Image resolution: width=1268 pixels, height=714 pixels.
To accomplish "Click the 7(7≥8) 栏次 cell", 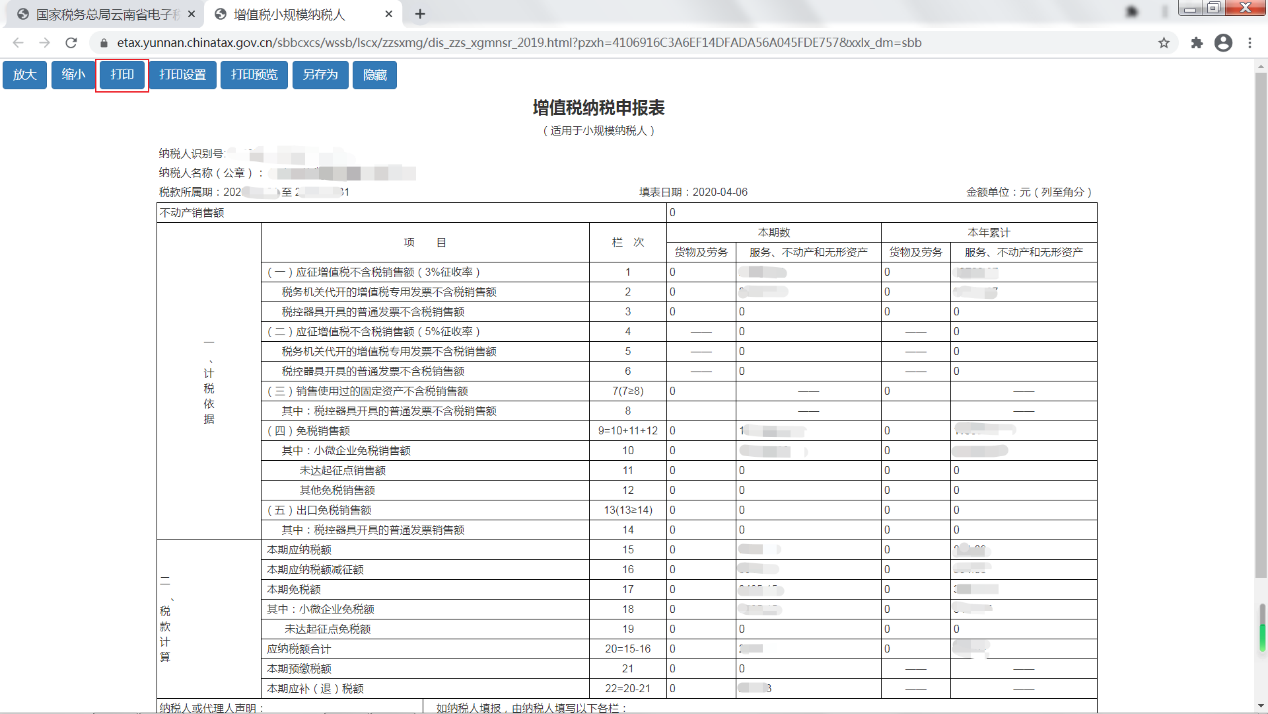I will [x=628, y=391].
